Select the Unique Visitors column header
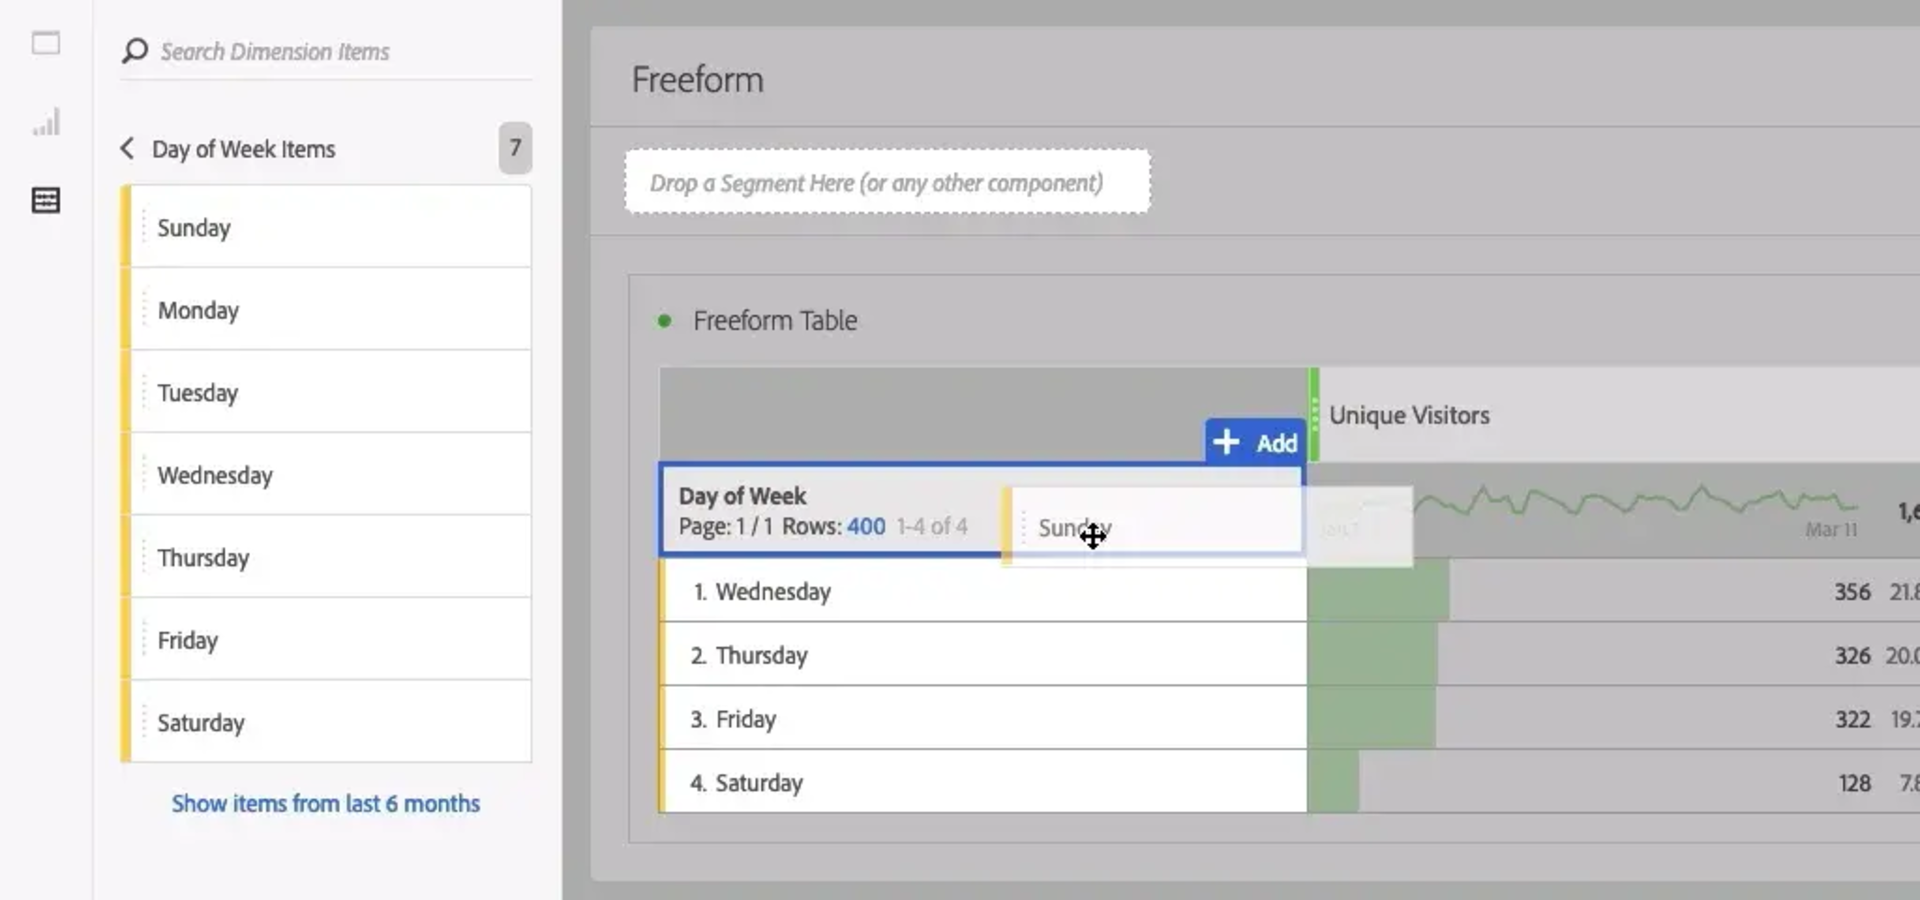This screenshot has width=1920, height=900. pyautogui.click(x=1409, y=415)
